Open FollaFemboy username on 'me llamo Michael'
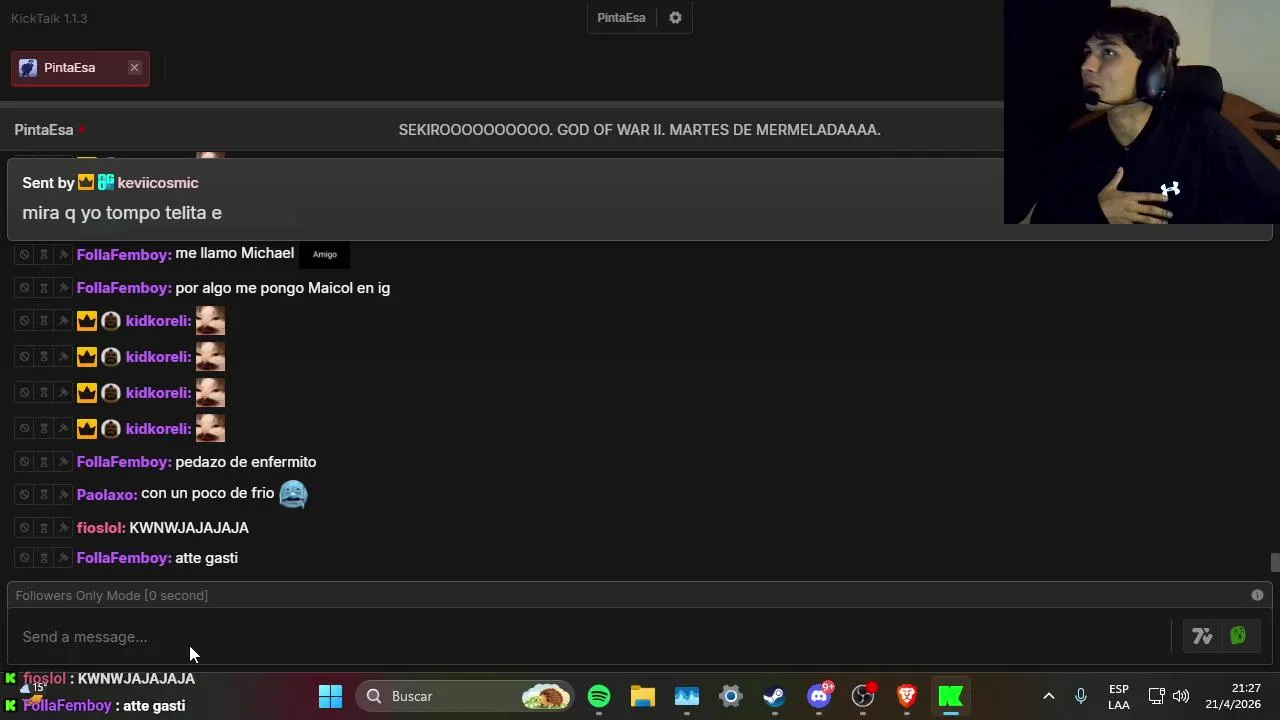Image resolution: width=1280 pixels, height=720 pixels. click(124, 255)
